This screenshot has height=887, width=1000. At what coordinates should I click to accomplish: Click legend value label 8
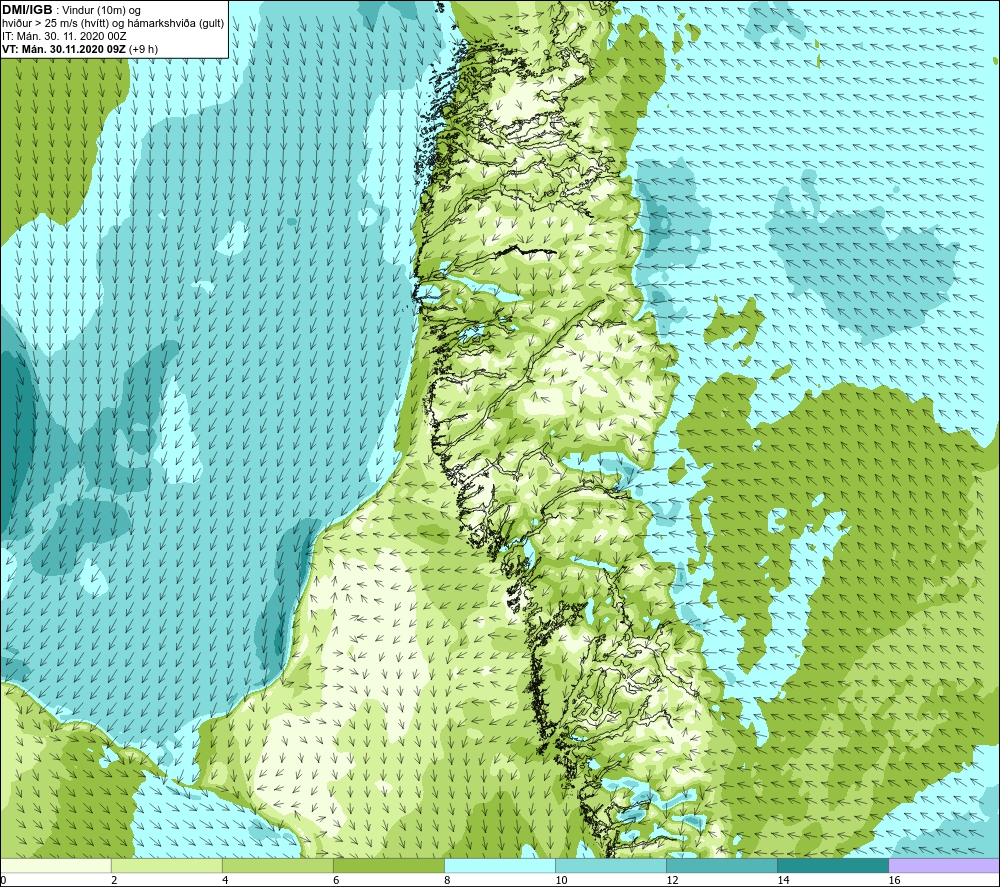[x=447, y=880]
